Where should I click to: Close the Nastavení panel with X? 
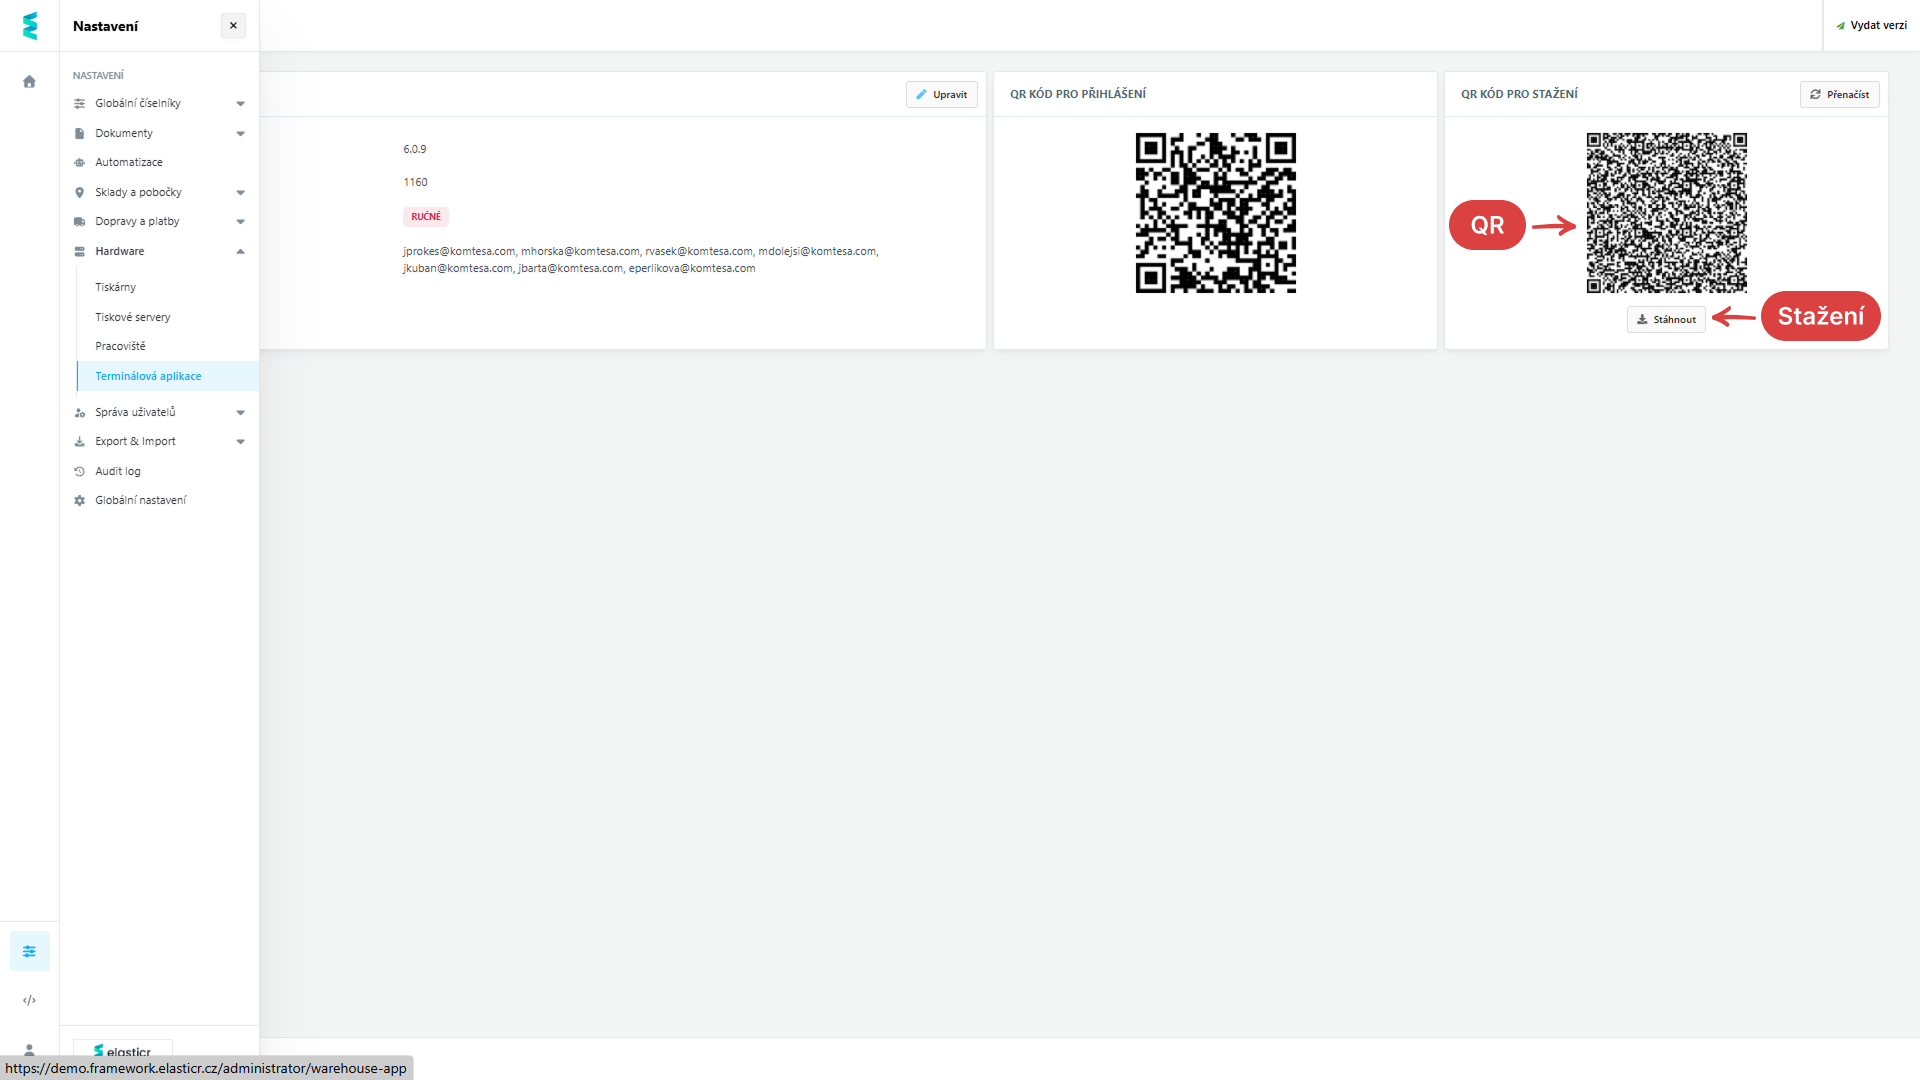(x=233, y=26)
